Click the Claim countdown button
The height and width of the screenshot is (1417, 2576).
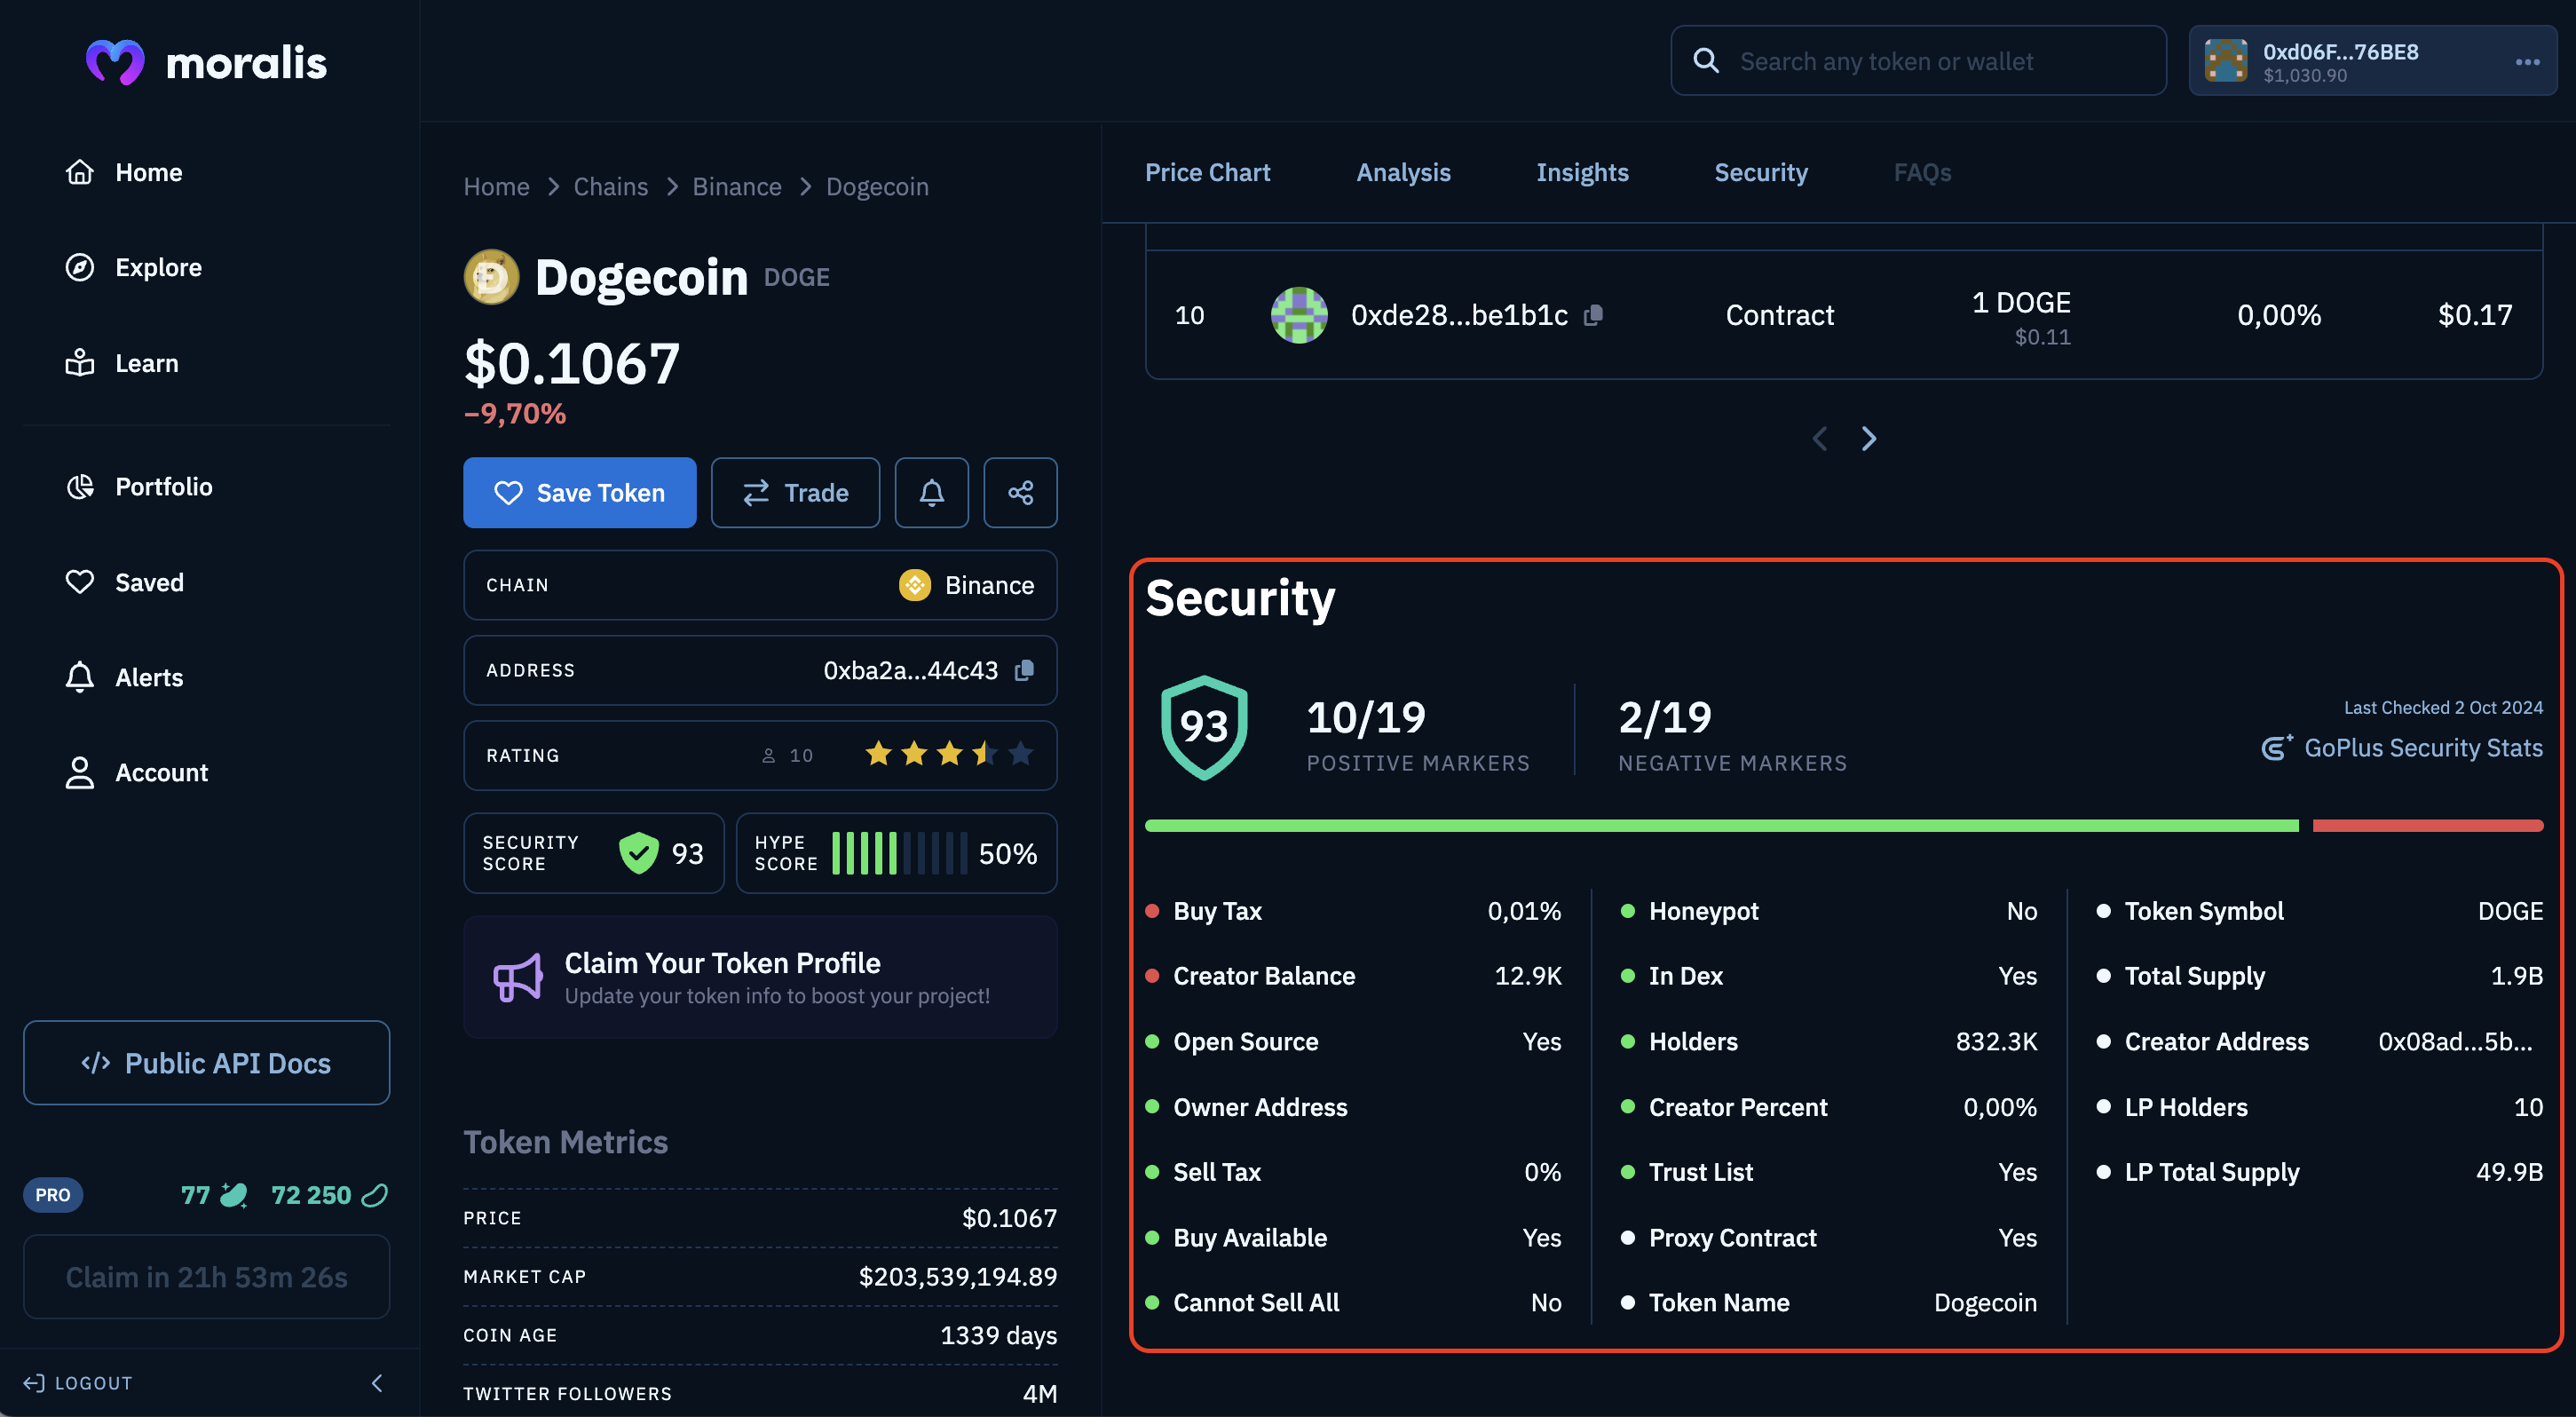[206, 1276]
